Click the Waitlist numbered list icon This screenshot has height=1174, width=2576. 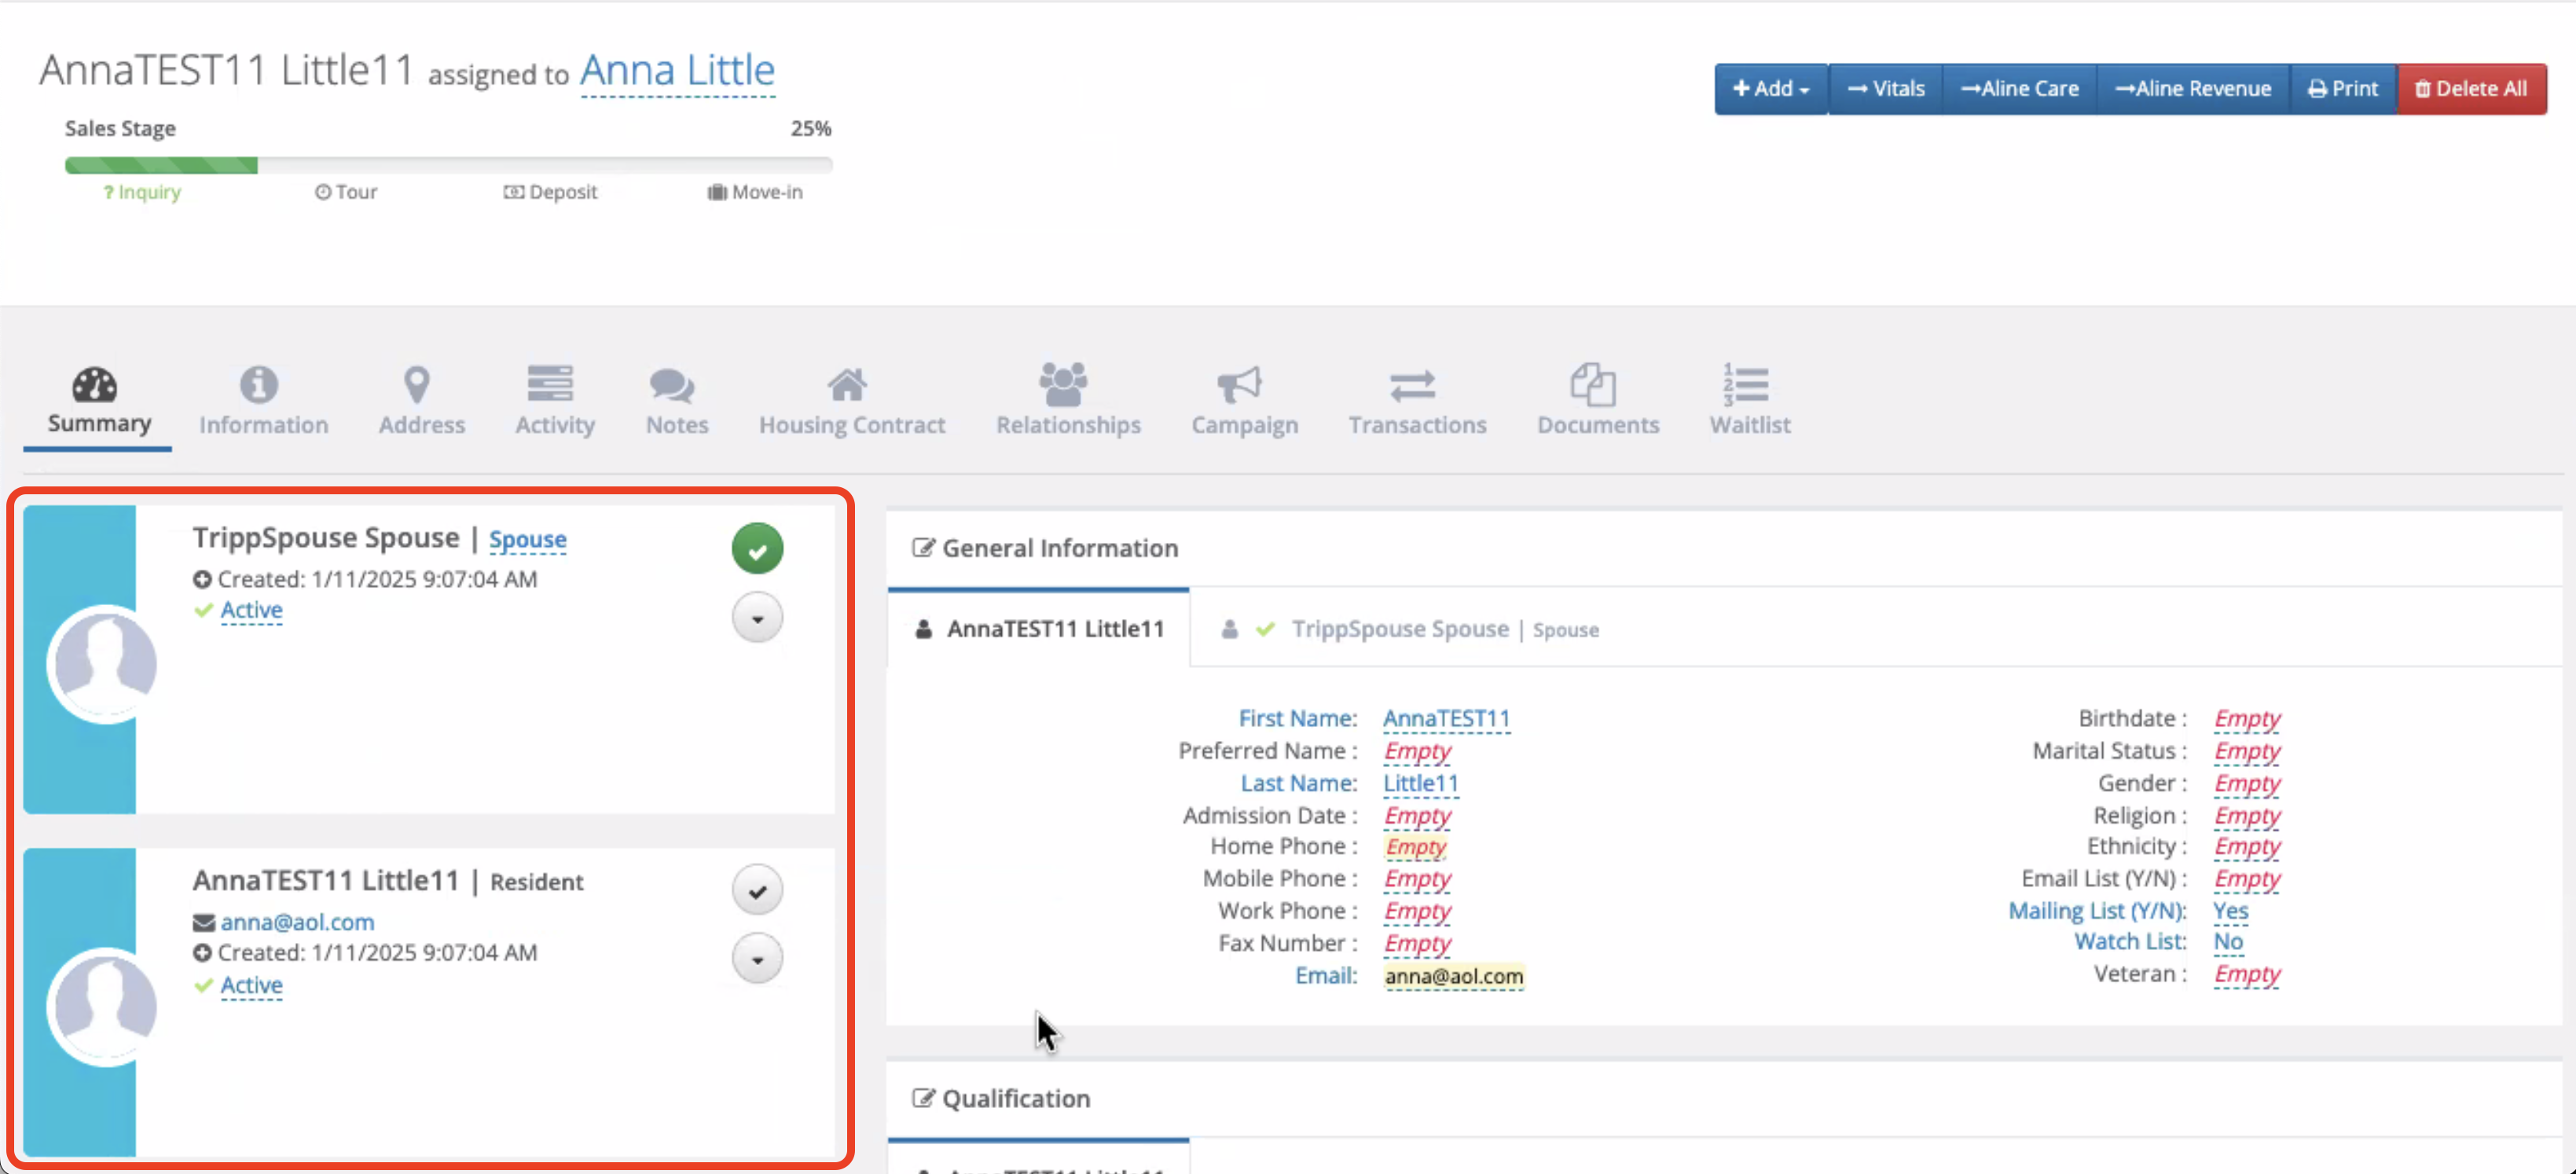[1746, 384]
